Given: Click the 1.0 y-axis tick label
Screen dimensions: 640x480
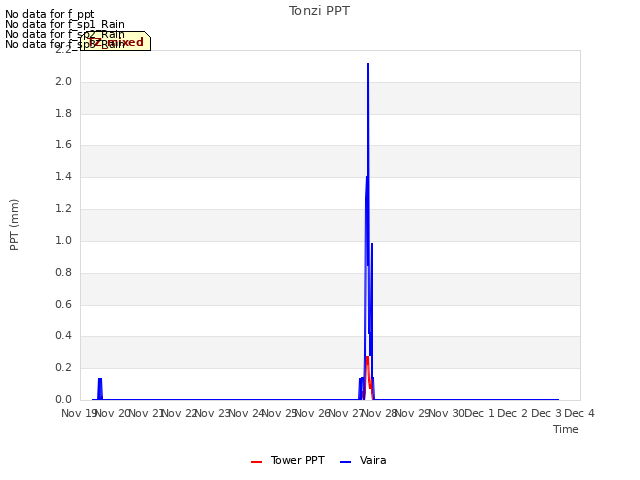Looking at the screenshot, I should pyautogui.click(x=63, y=240).
